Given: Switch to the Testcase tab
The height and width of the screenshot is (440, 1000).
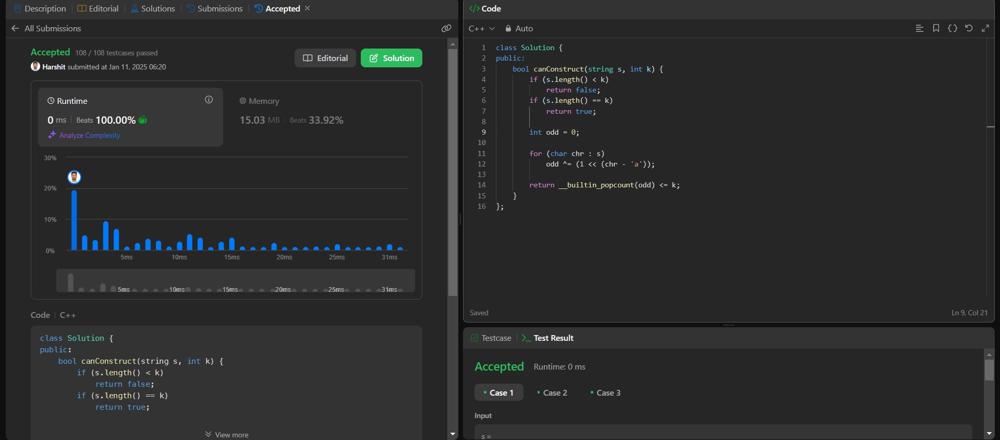Looking at the screenshot, I should [x=491, y=338].
